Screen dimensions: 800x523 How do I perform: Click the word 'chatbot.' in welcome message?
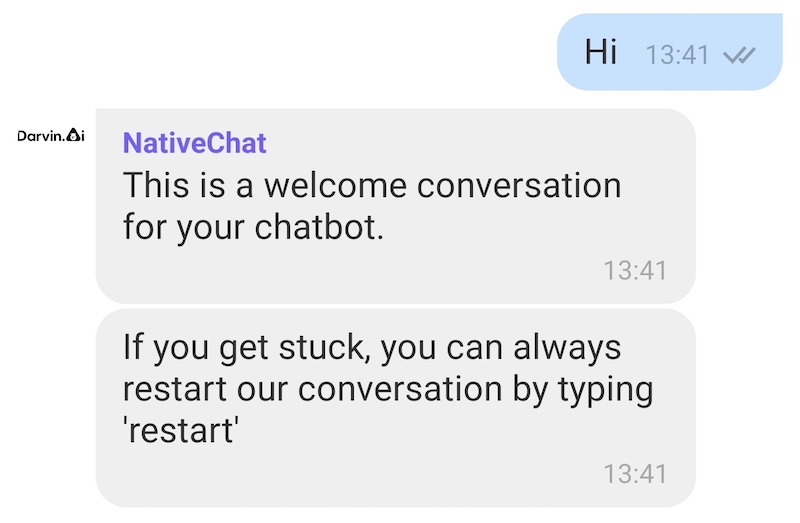319,227
